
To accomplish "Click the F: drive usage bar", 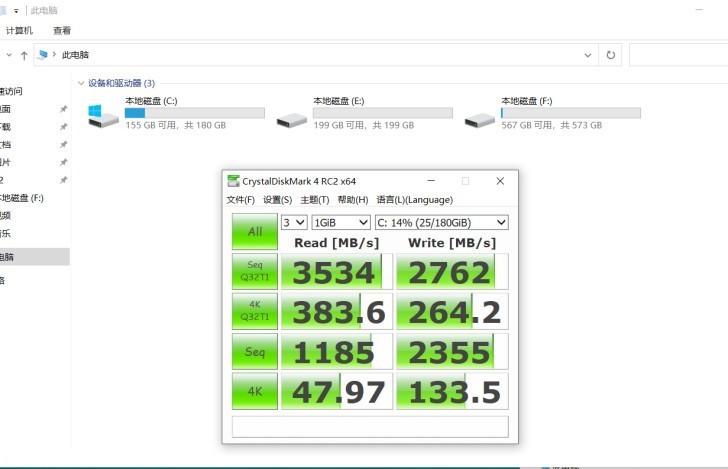I will (x=571, y=113).
